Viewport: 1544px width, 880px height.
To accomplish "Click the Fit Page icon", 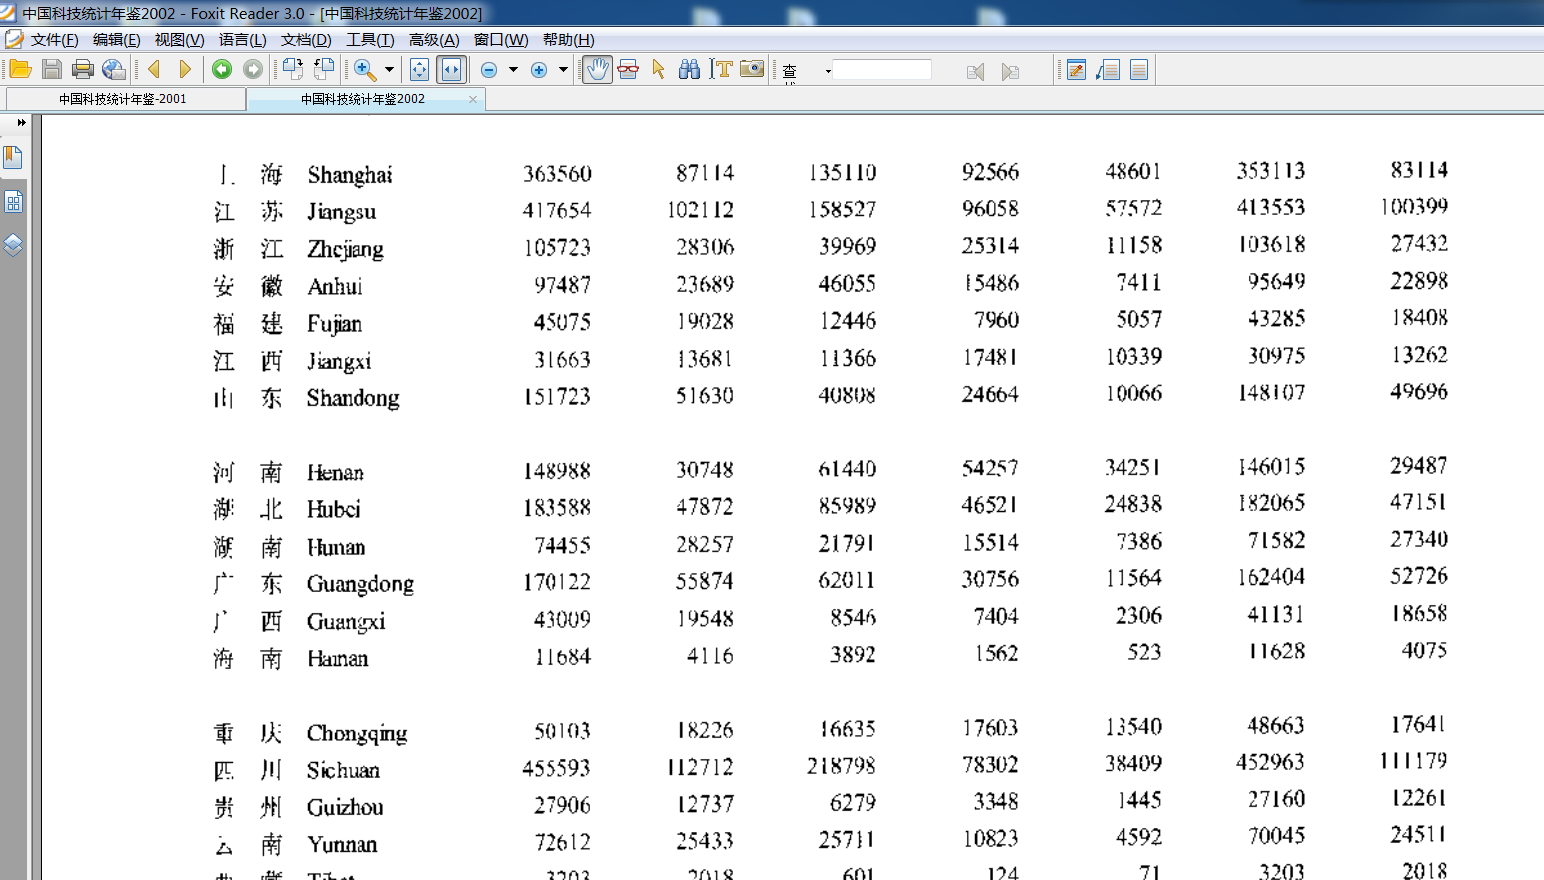I will point(420,69).
